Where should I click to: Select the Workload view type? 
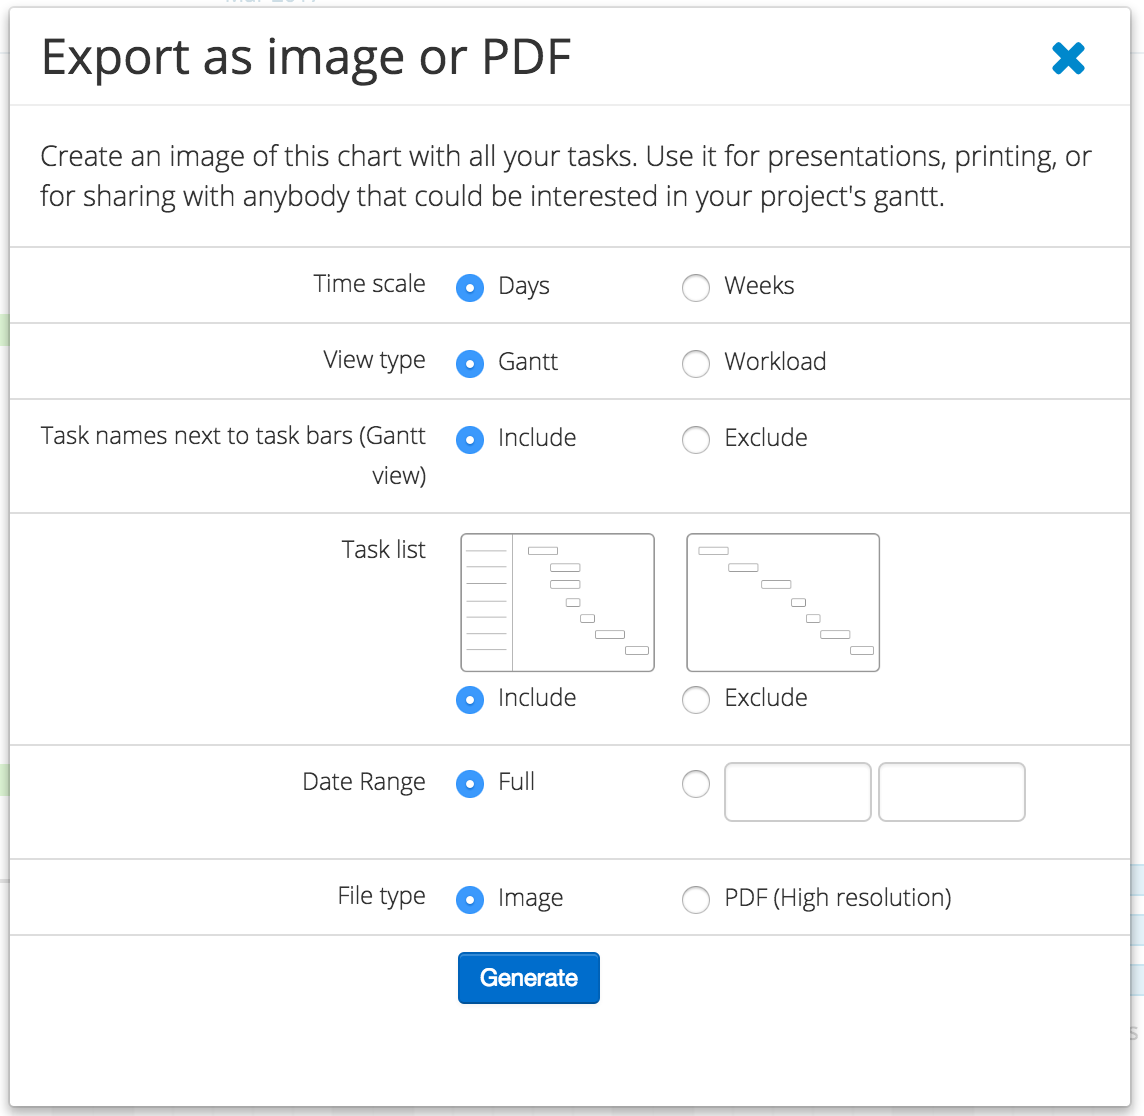[x=695, y=363]
